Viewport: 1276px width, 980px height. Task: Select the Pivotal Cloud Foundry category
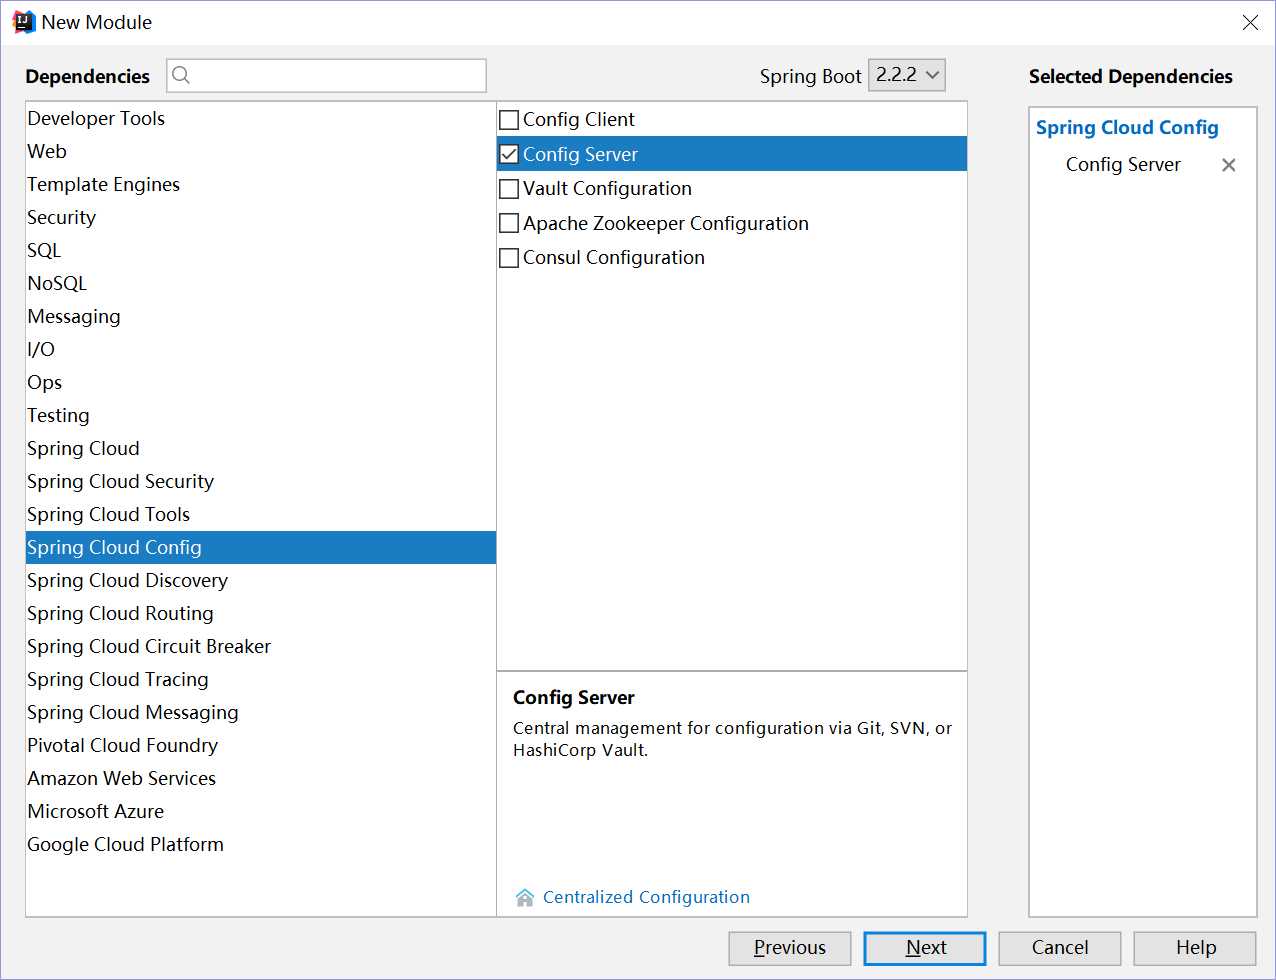click(x=261, y=745)
